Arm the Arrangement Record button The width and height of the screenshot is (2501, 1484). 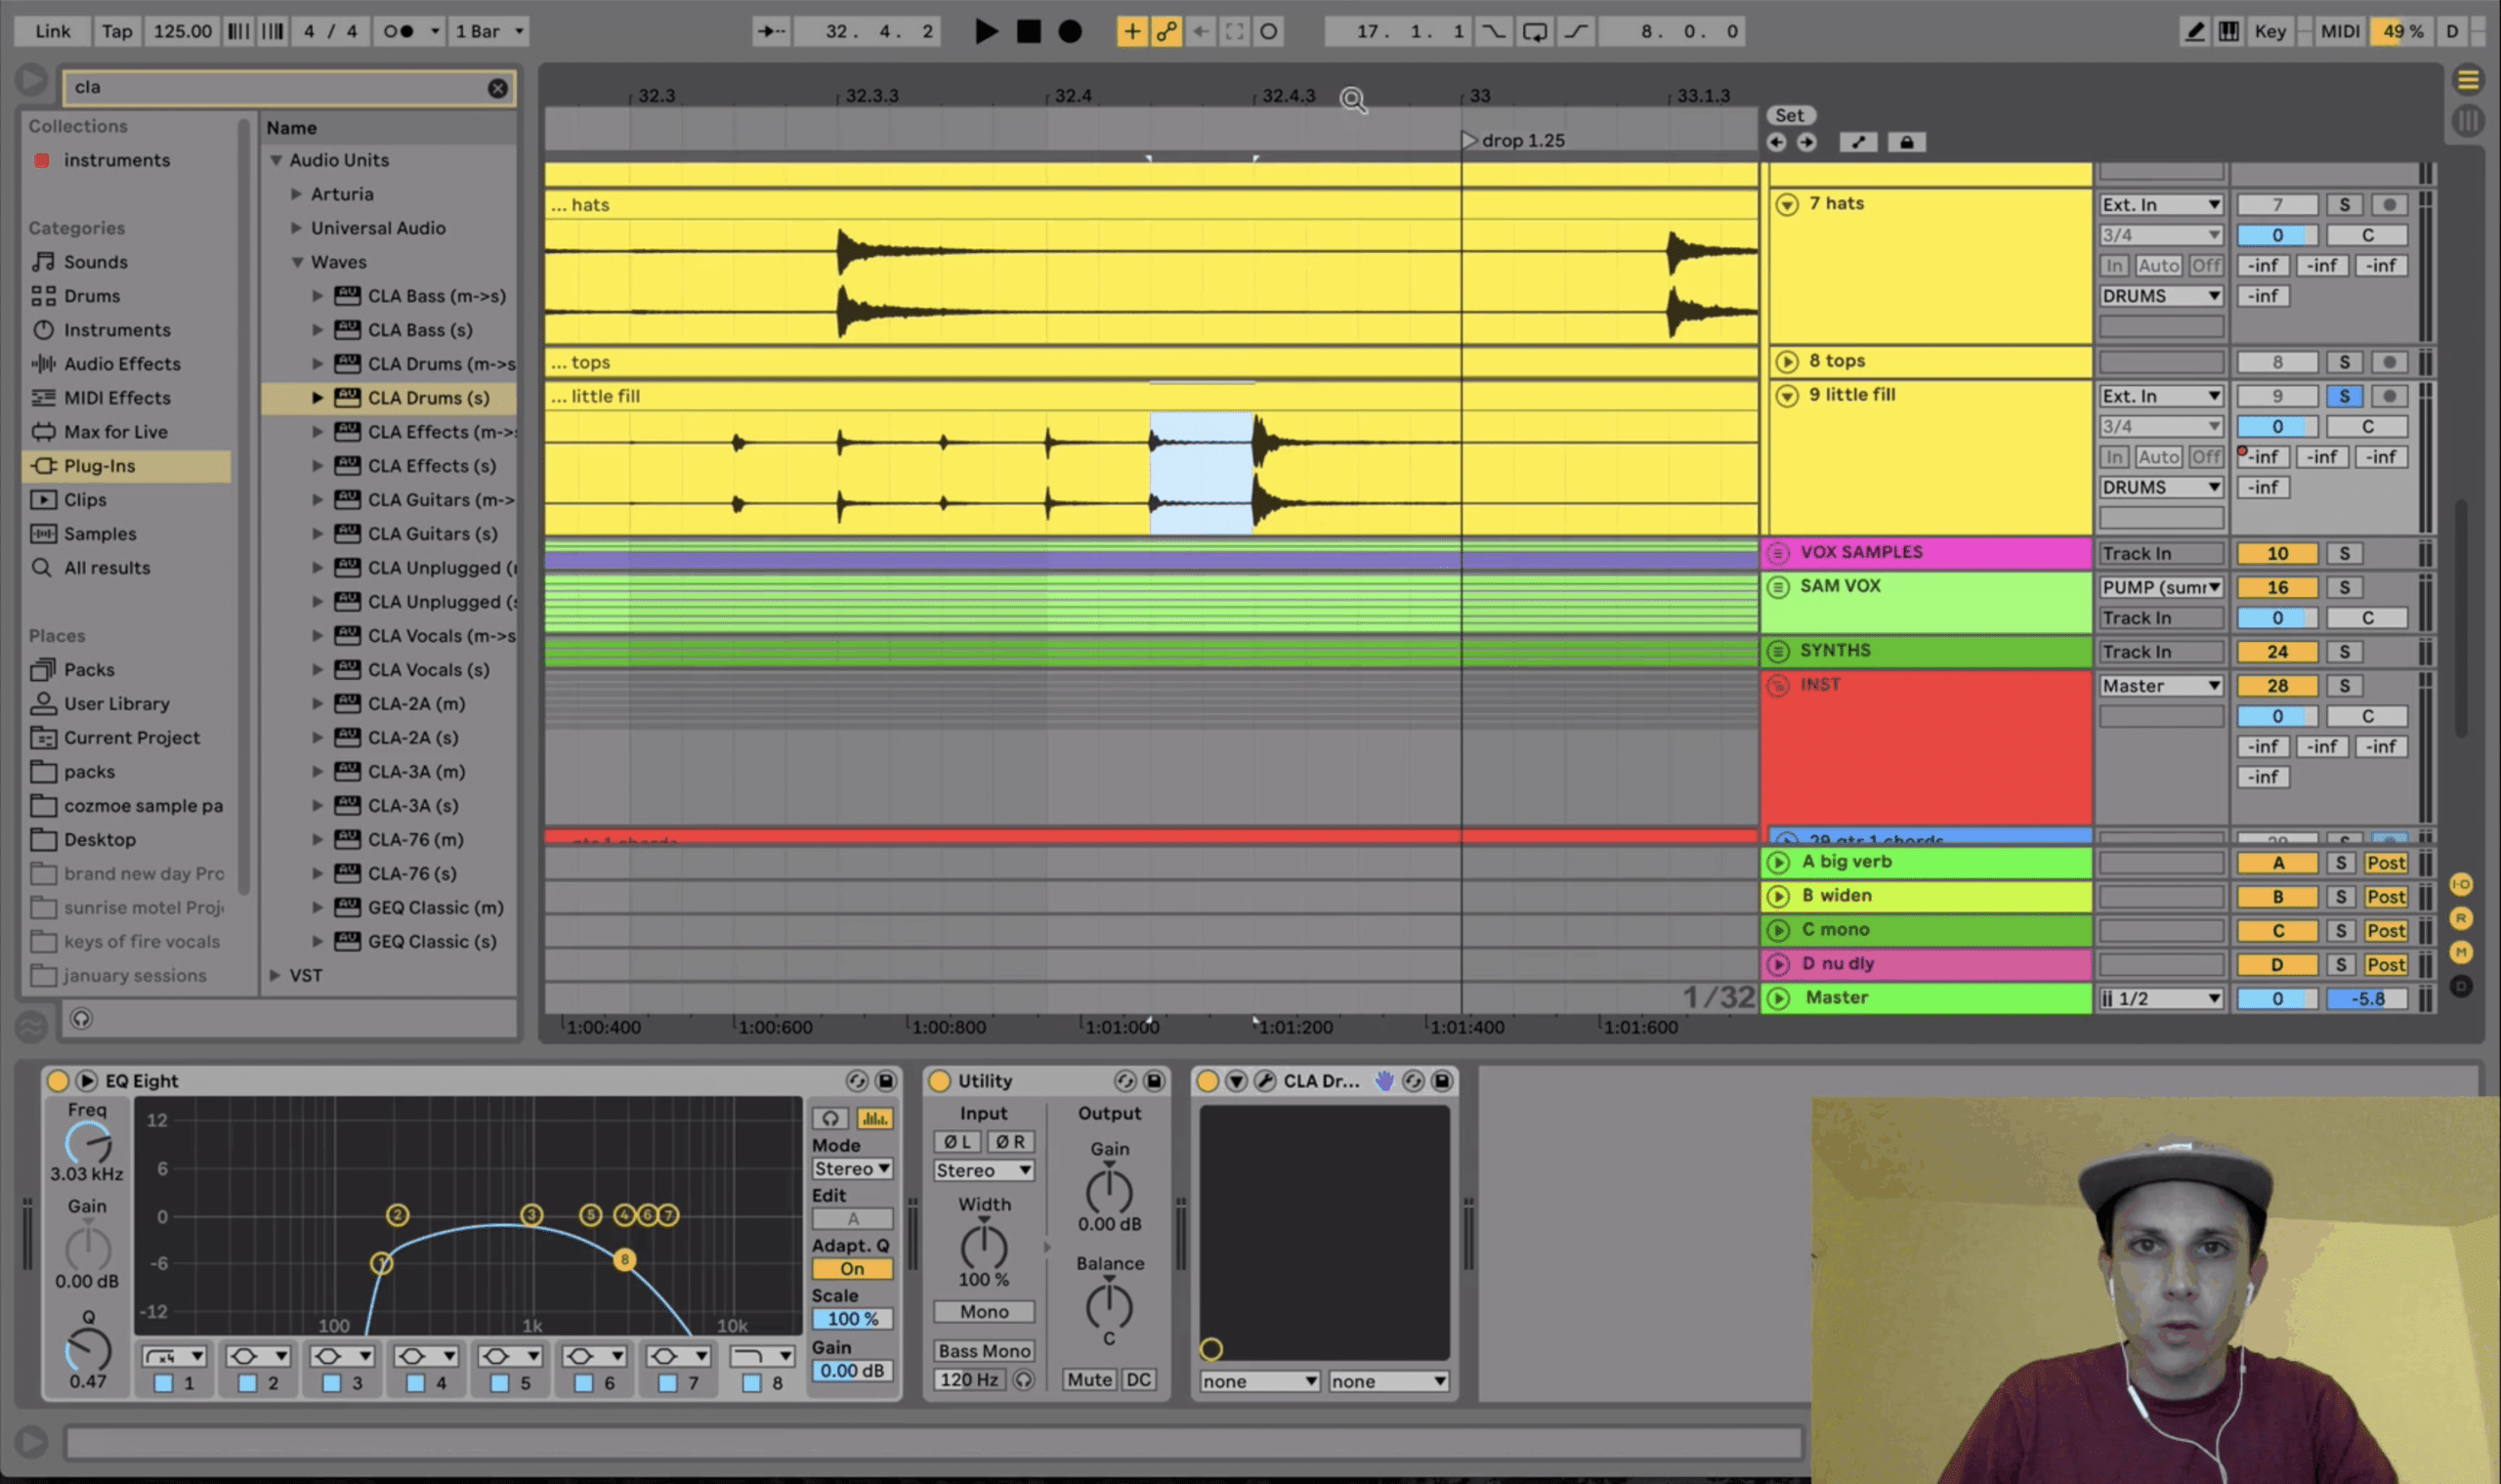[1070, 31]
